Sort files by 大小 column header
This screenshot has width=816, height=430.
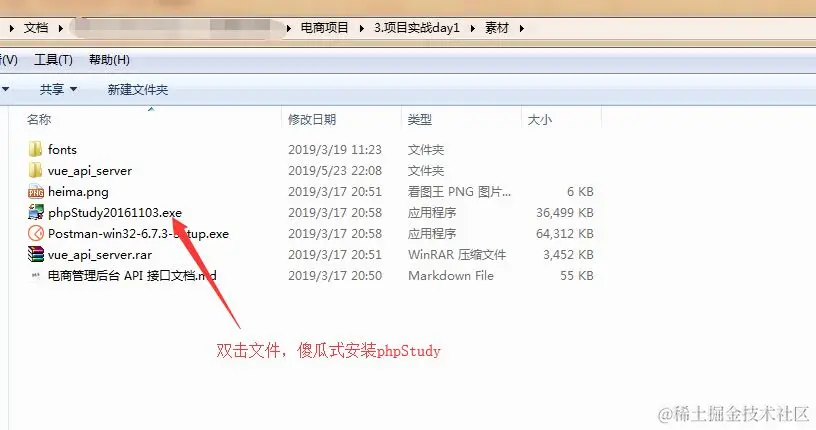(540, 120)
